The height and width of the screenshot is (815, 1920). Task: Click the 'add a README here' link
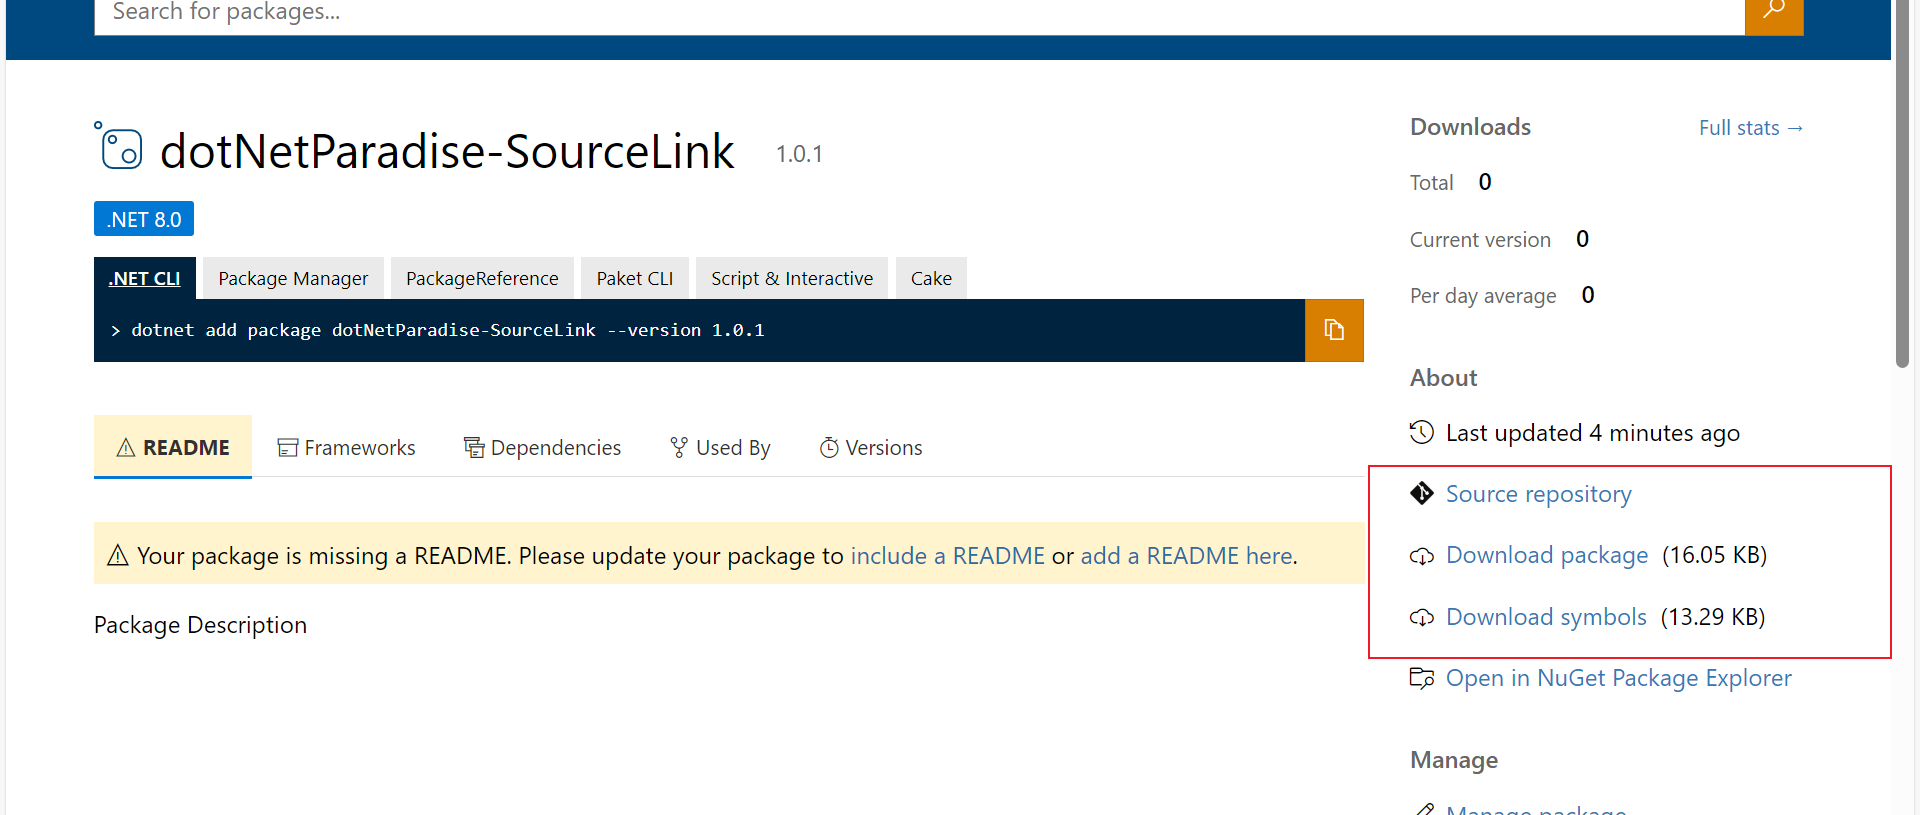(1187, 555)
